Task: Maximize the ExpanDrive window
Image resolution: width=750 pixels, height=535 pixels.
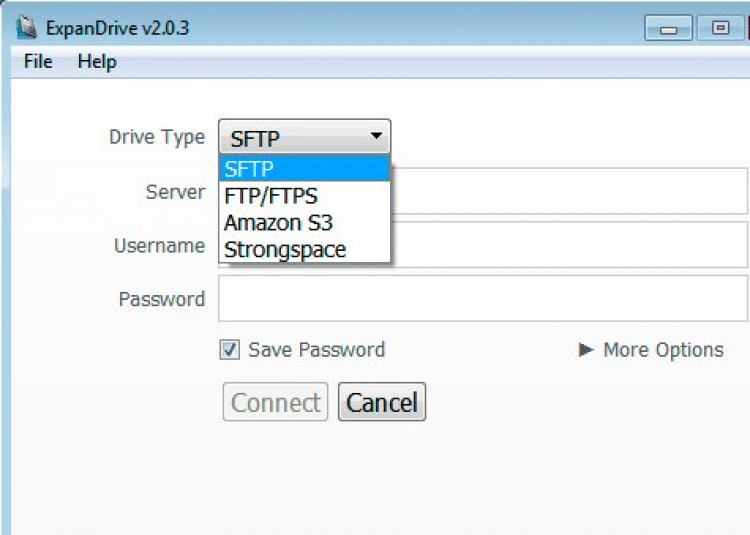Action: 720,29
